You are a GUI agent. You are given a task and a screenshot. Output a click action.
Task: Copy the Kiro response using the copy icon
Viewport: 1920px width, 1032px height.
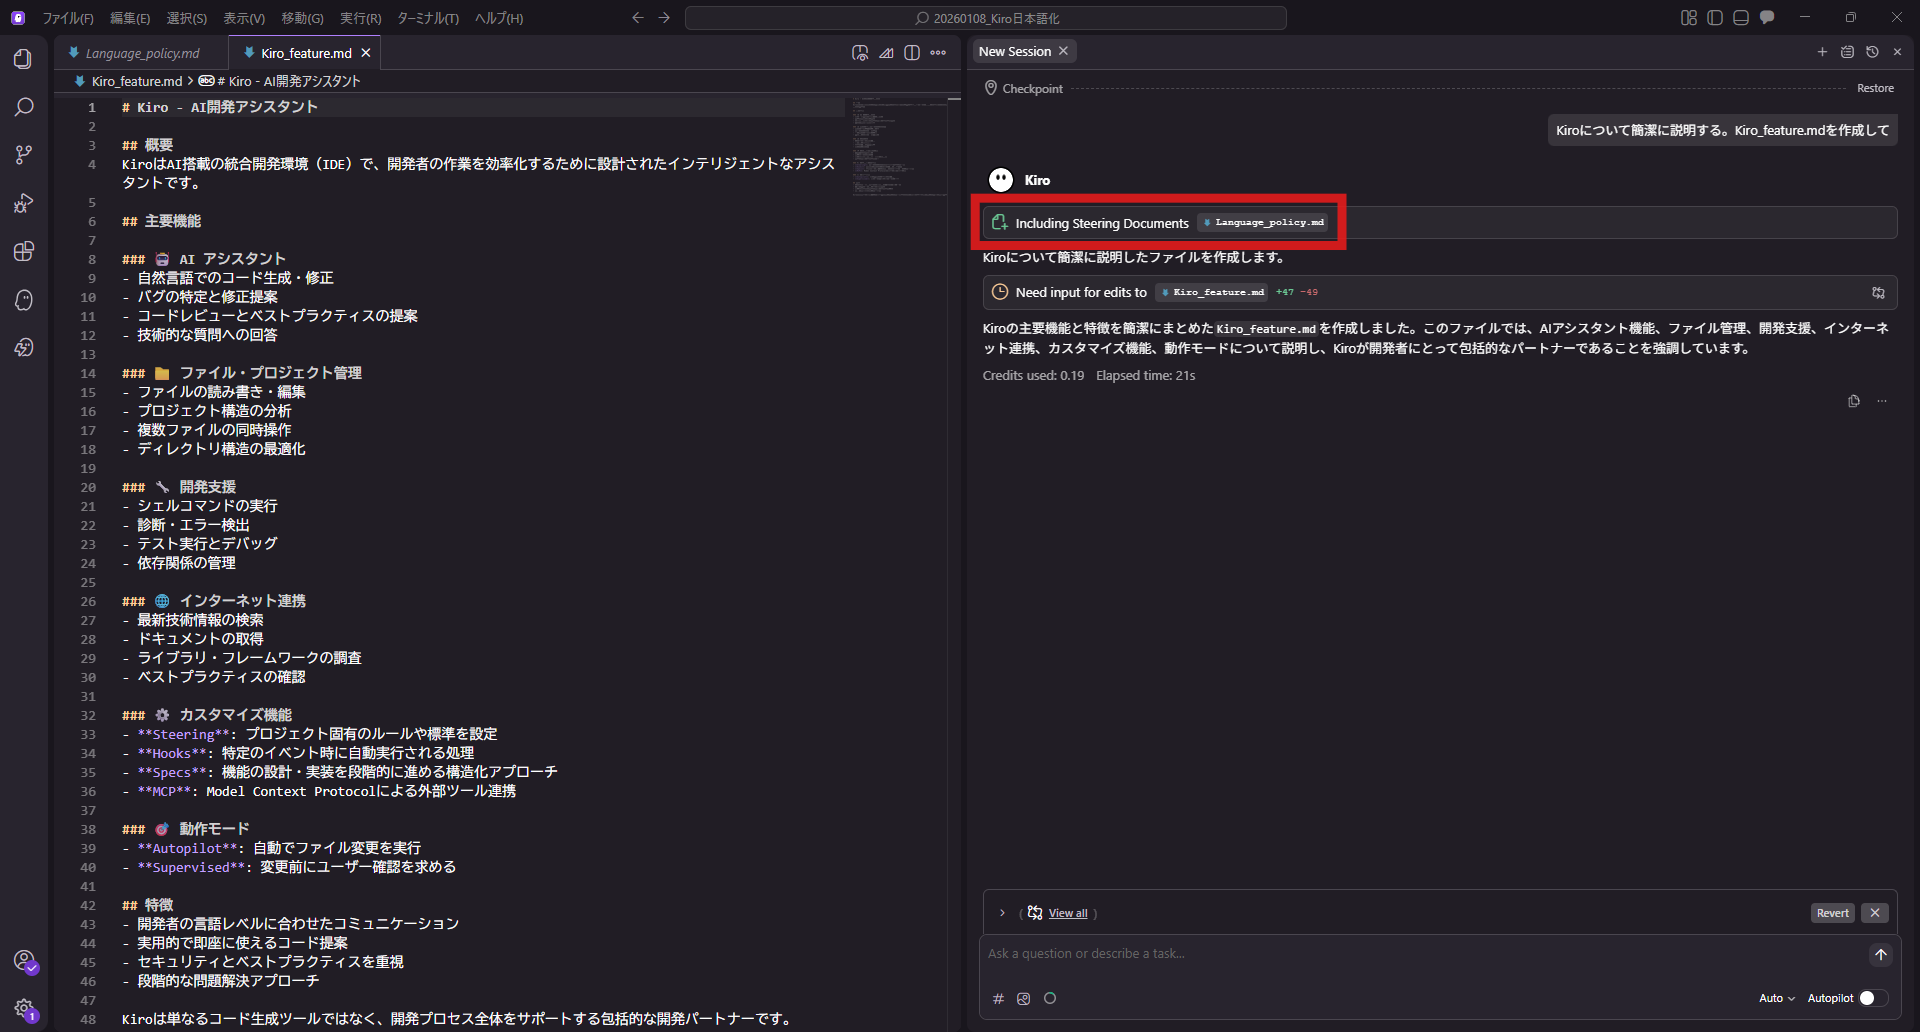pos(1854,401)
